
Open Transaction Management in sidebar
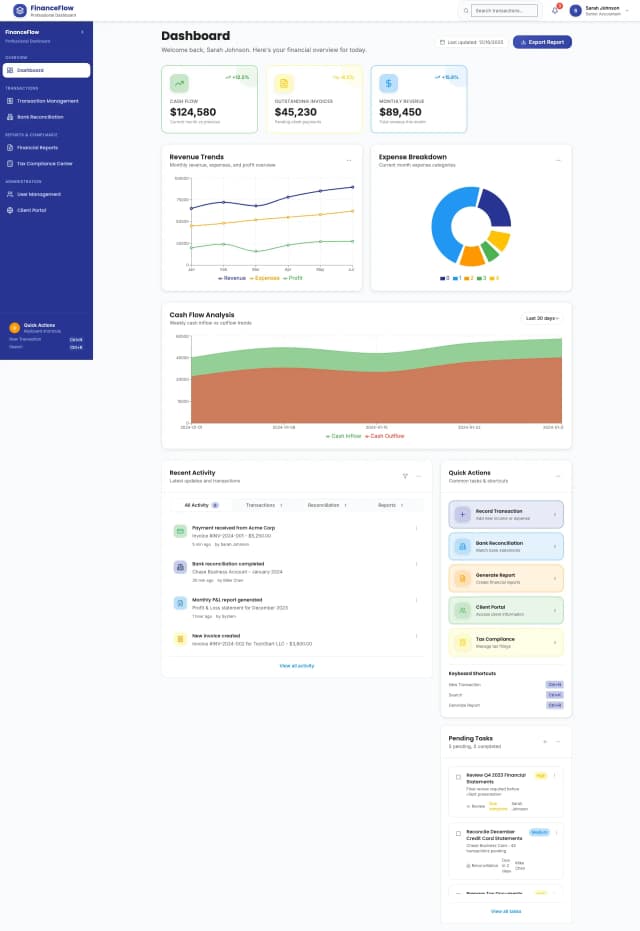[47, 101]
